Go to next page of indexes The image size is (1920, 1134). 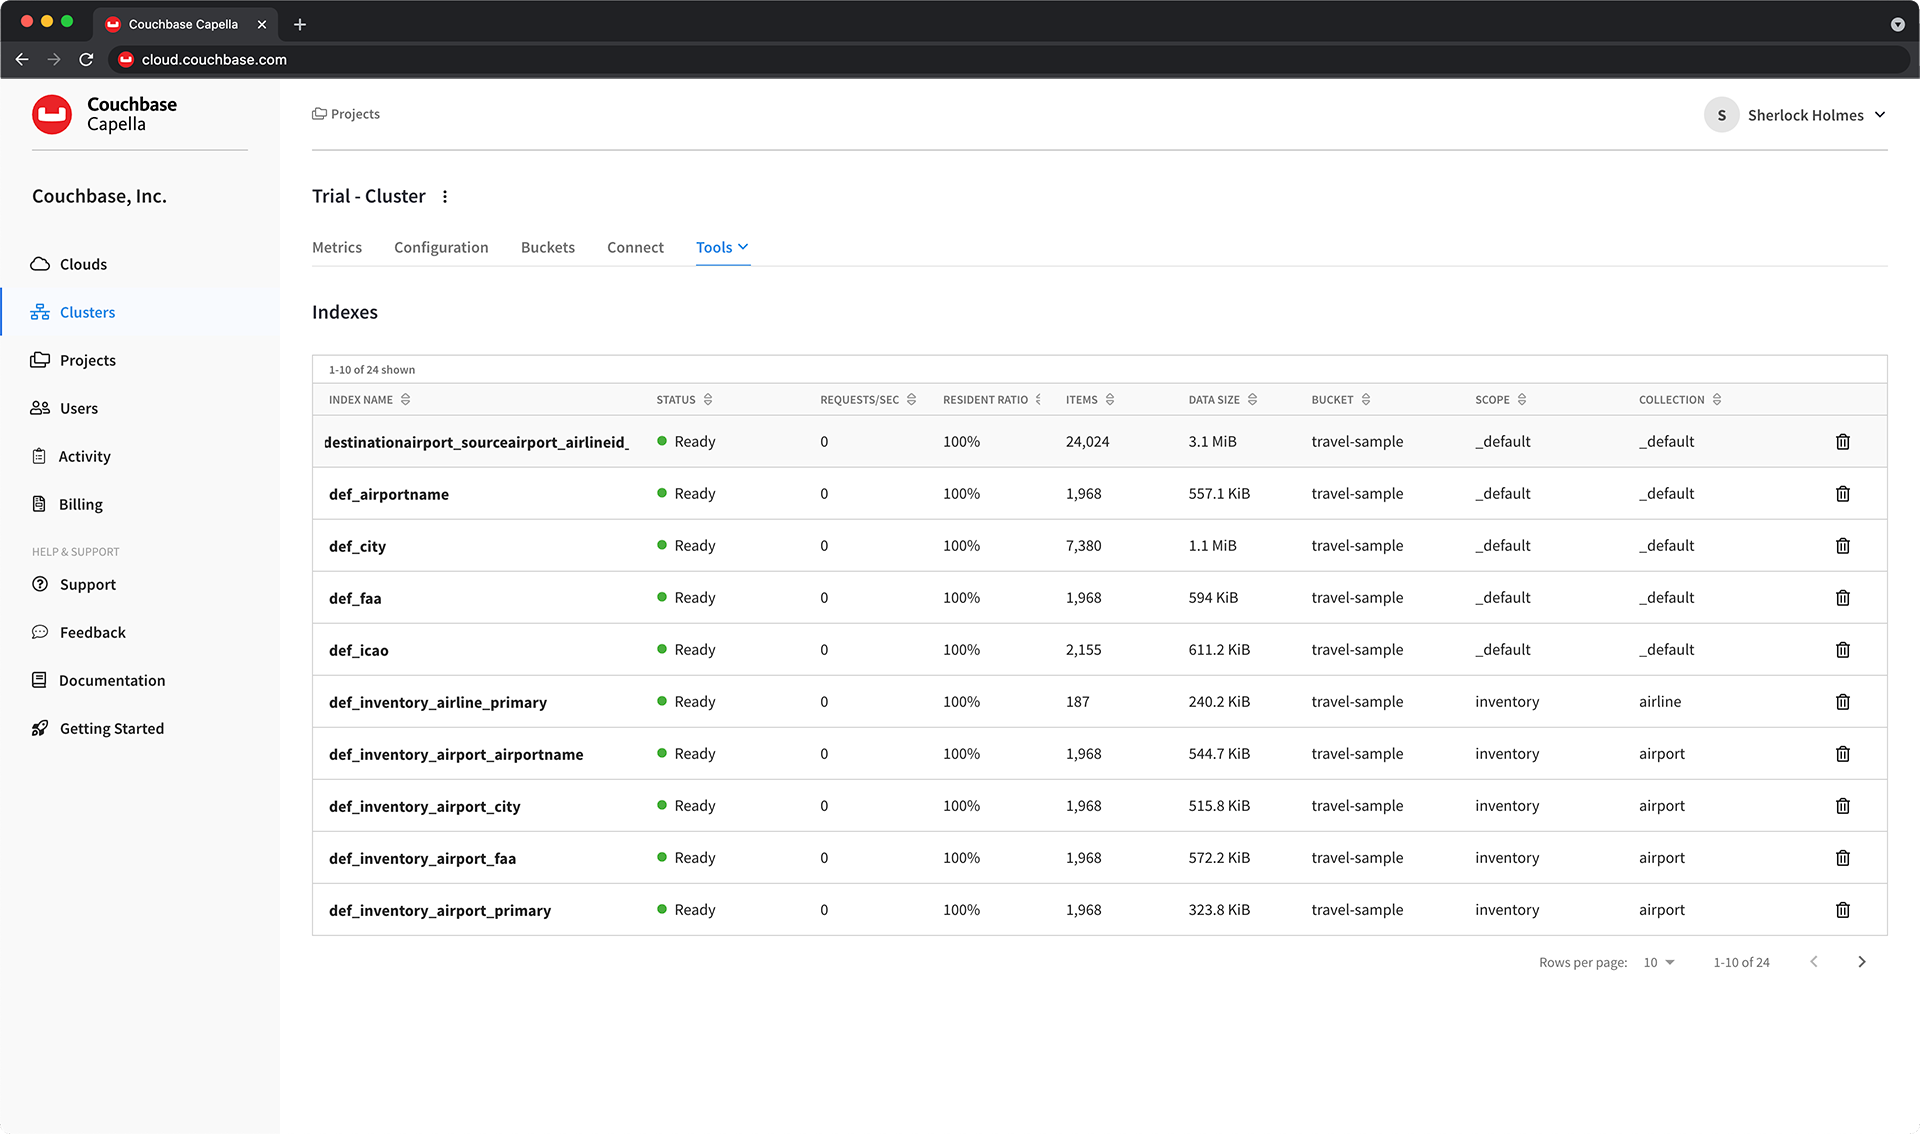tap(1861, 962)
